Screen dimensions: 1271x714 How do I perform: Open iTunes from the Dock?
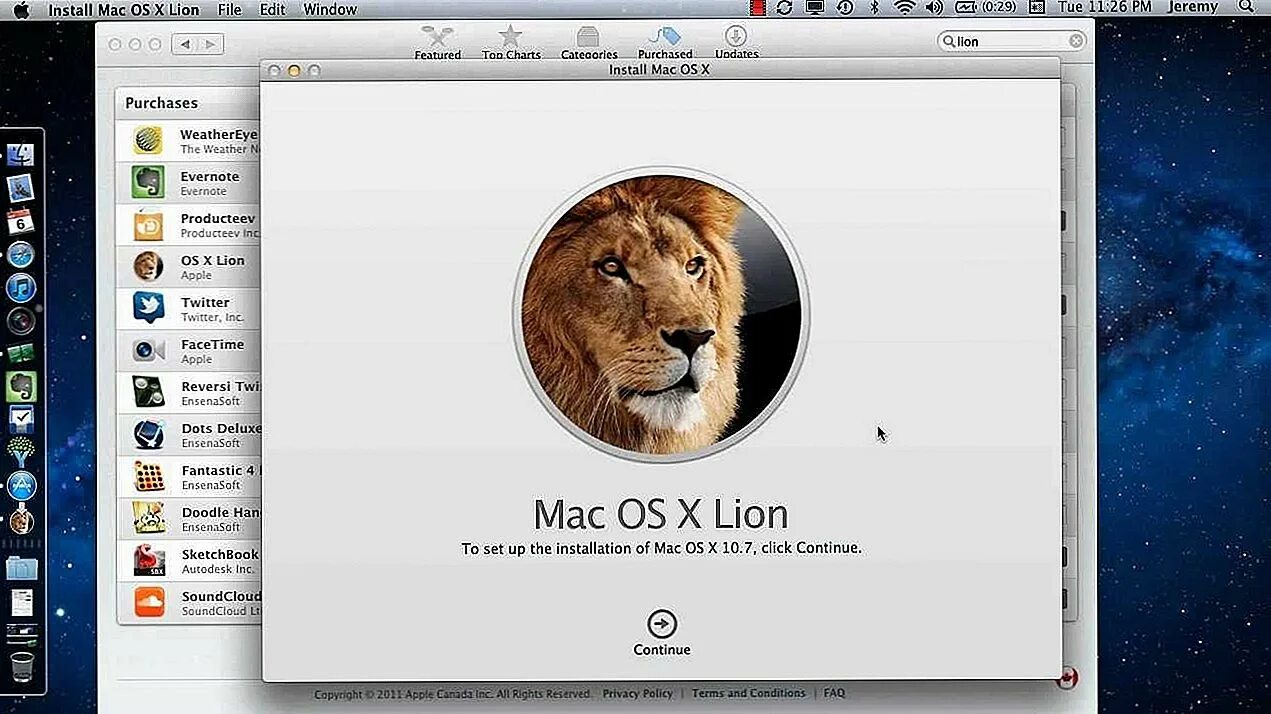pos(21,288)
